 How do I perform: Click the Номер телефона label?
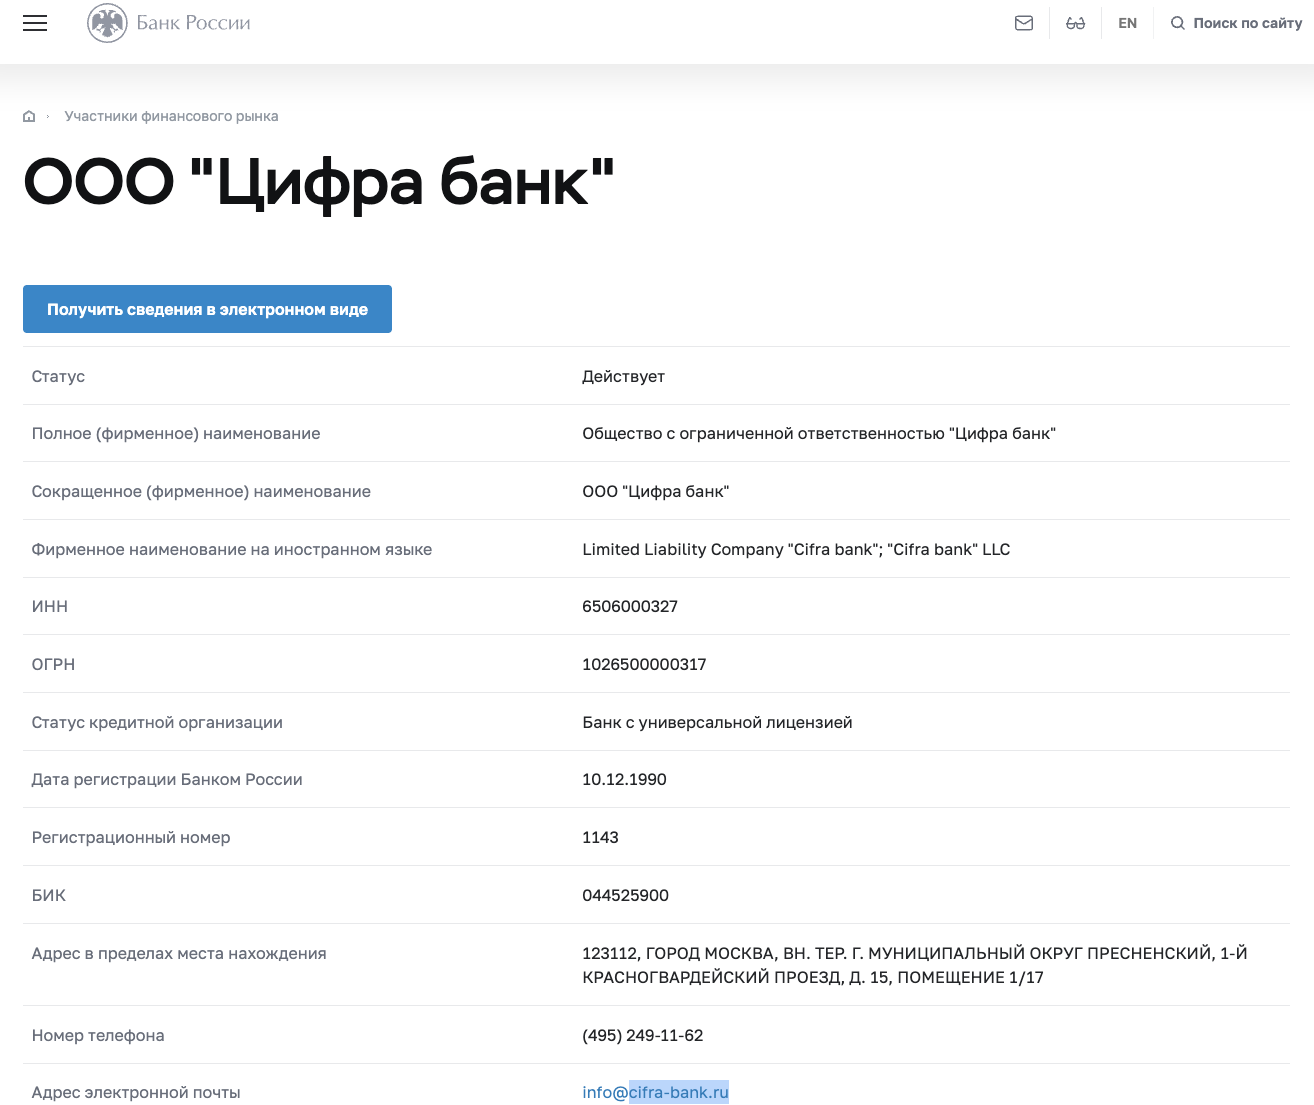coord(98,1035)
